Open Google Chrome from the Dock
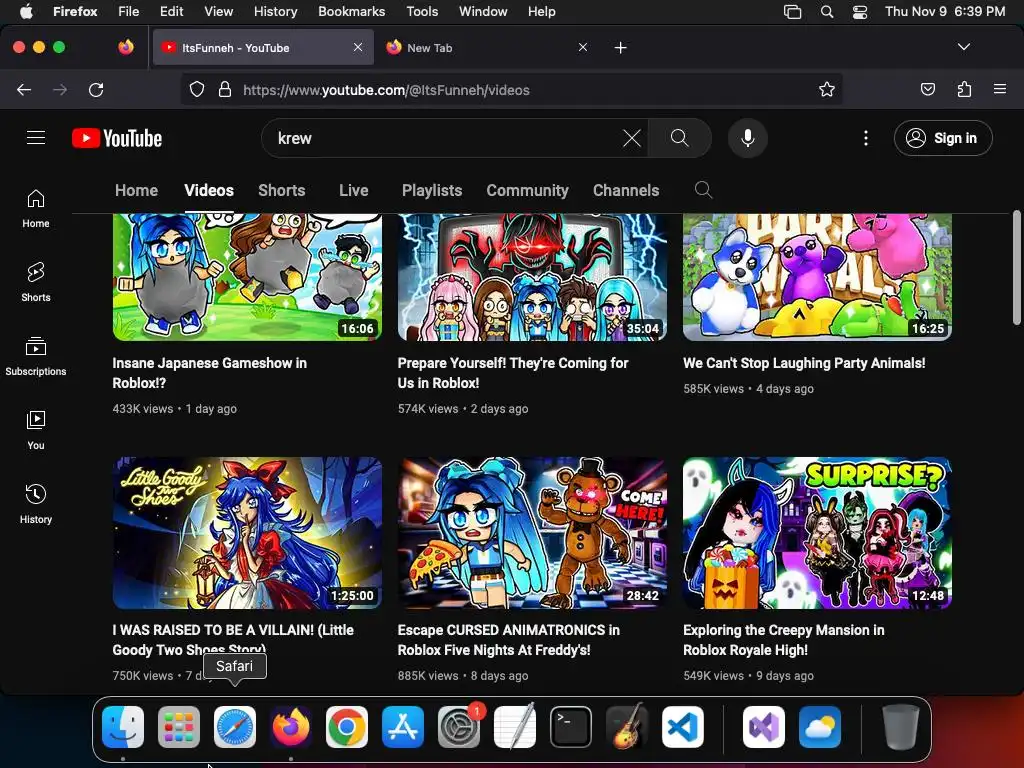 point(347,727)
